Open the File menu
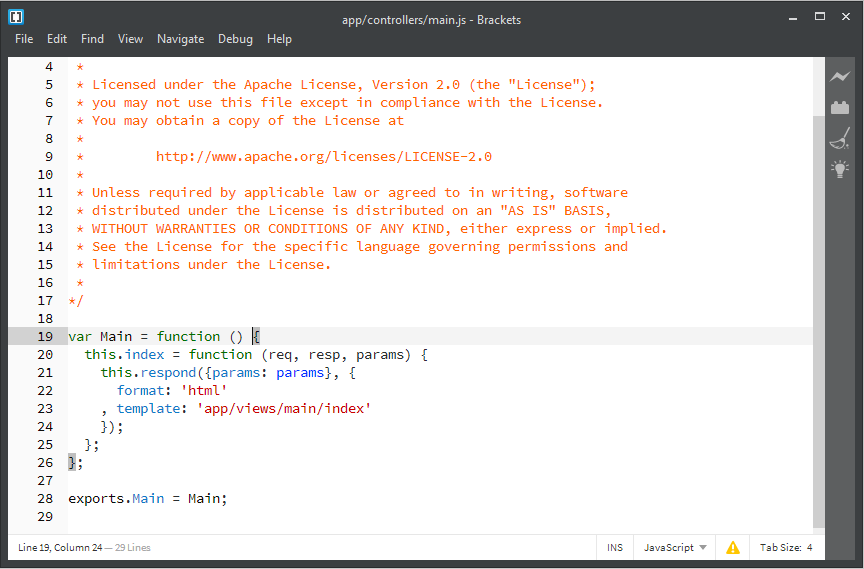Image resolution: width=864 pixels, height=569 pixels. click(24, 39)
